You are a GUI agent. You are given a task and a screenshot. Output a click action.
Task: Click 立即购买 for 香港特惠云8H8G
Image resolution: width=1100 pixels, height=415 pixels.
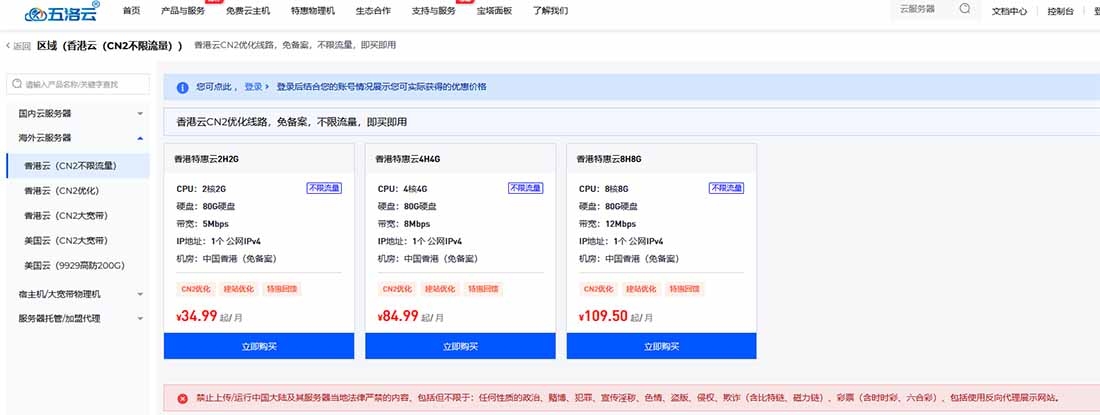pyautogui.click(x=662, y=346)
